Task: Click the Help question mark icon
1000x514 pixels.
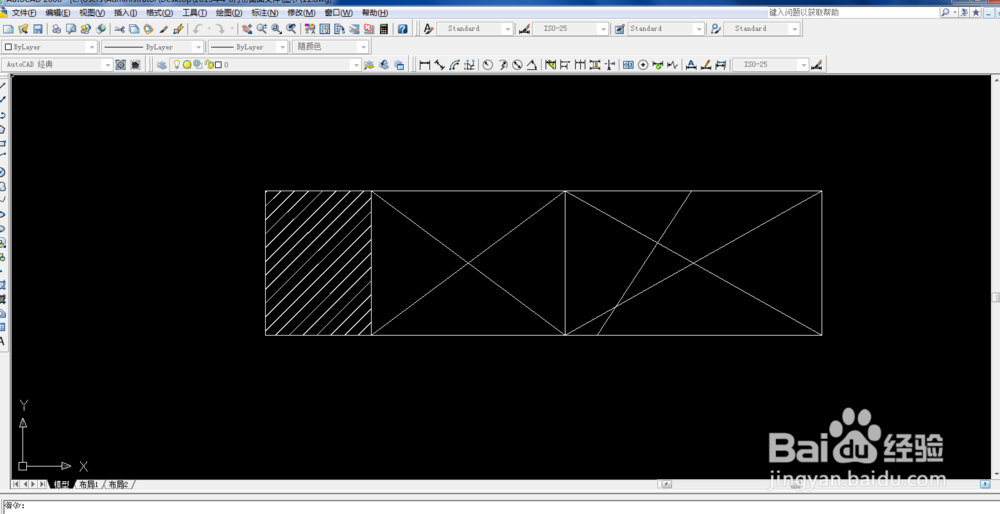Action: (x=402, y=29)
